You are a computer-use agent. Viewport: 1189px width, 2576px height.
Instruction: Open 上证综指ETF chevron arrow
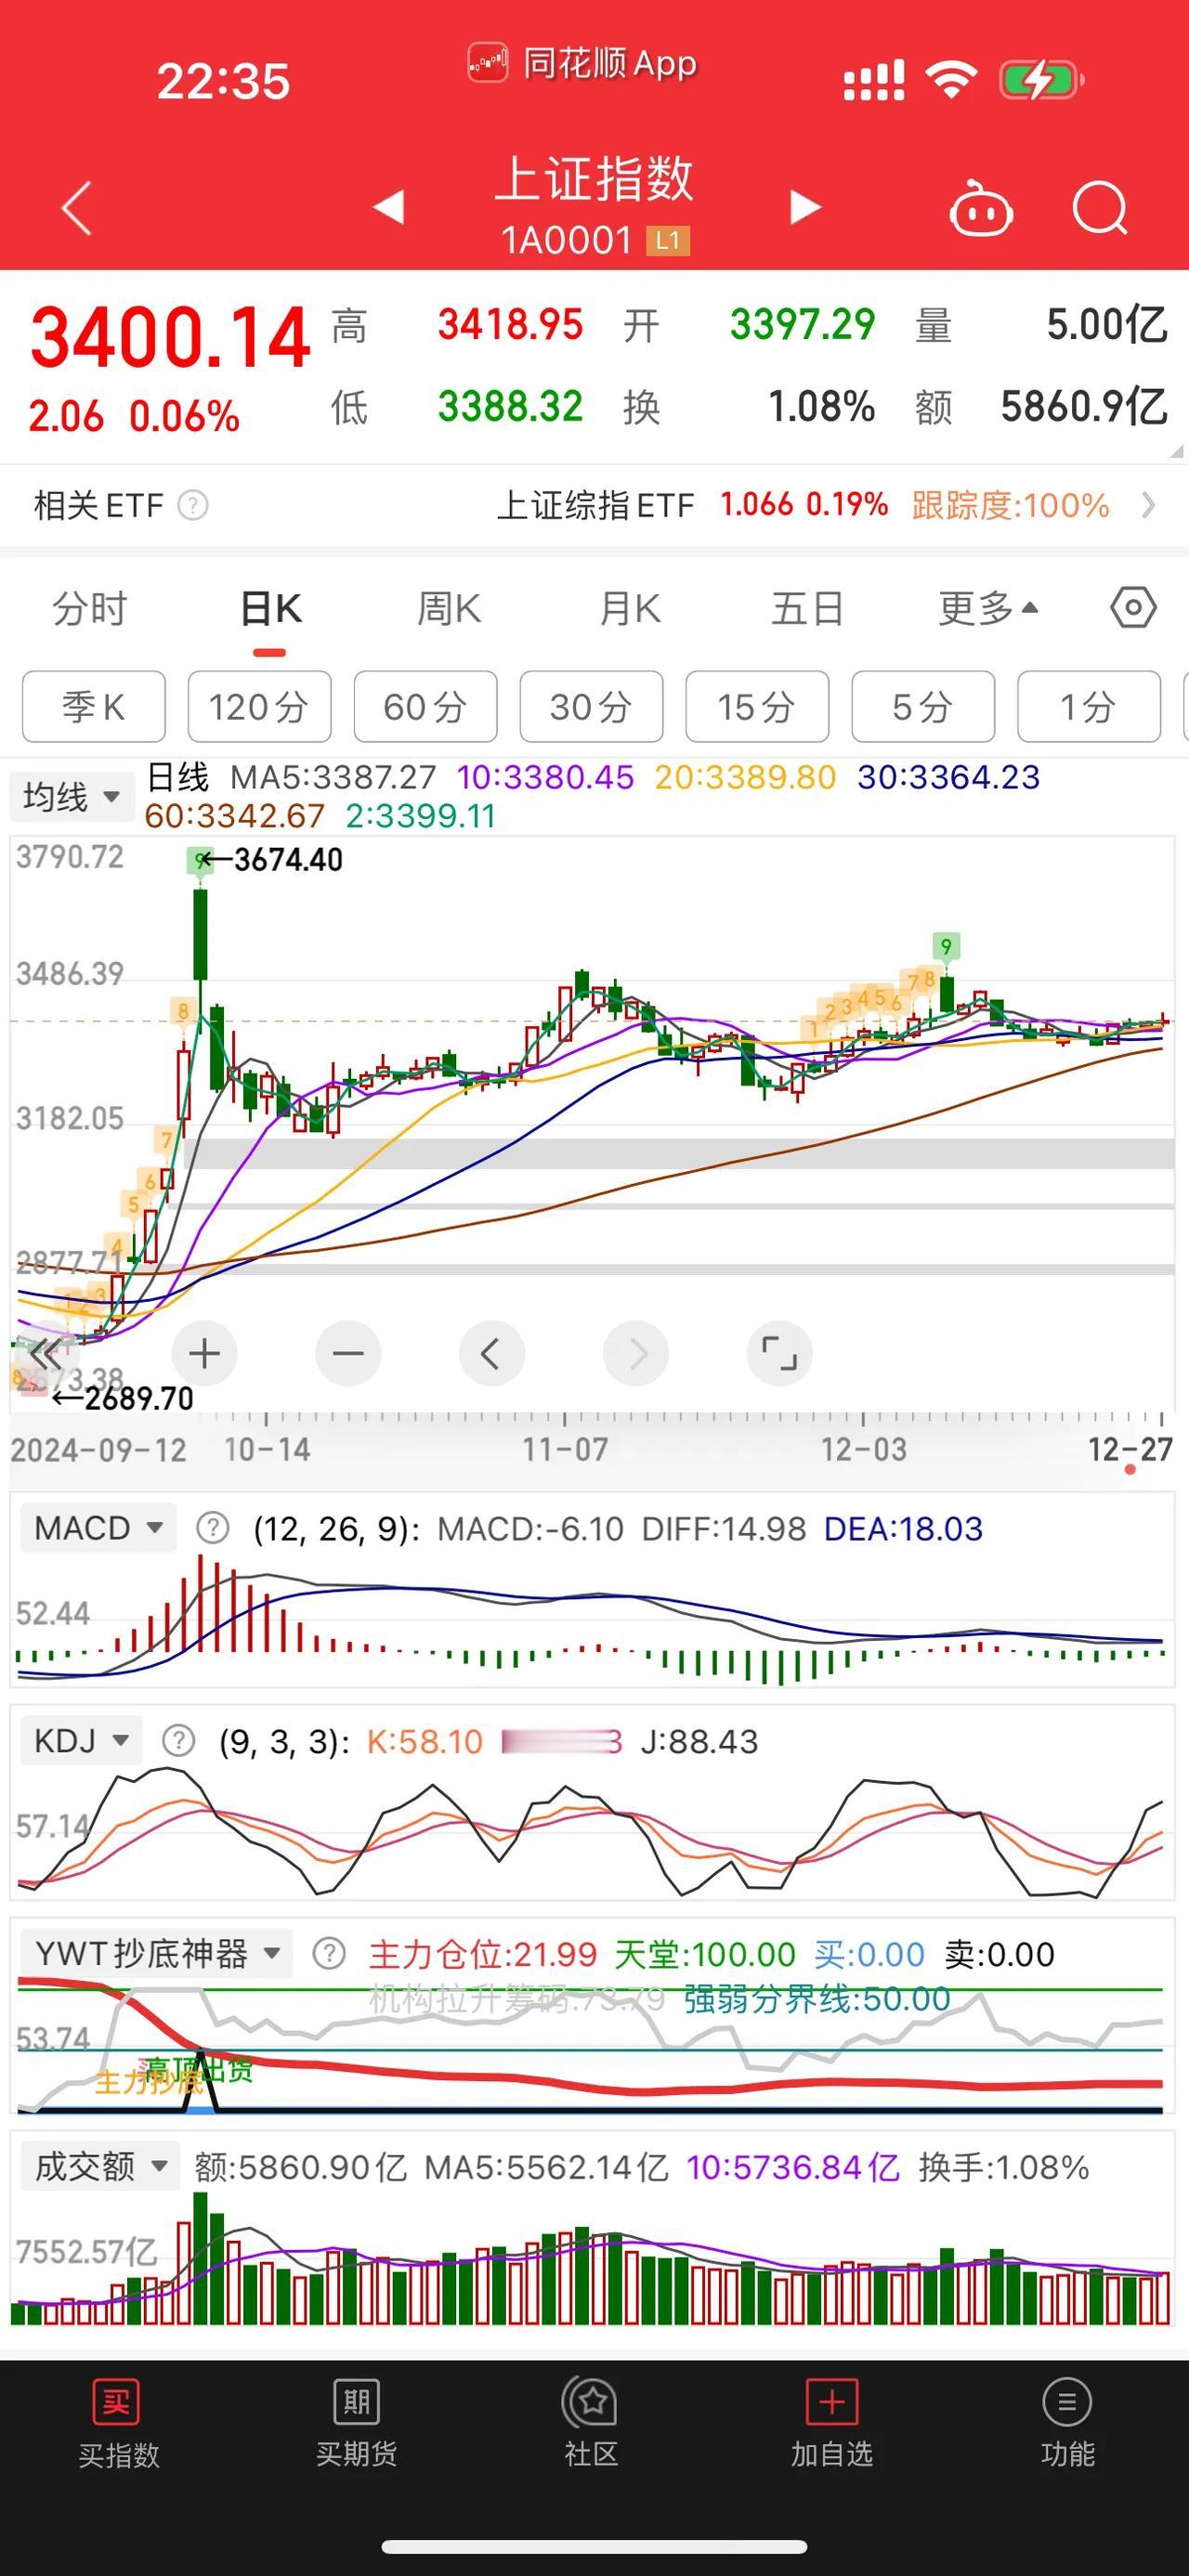(x=1149, y=505)
